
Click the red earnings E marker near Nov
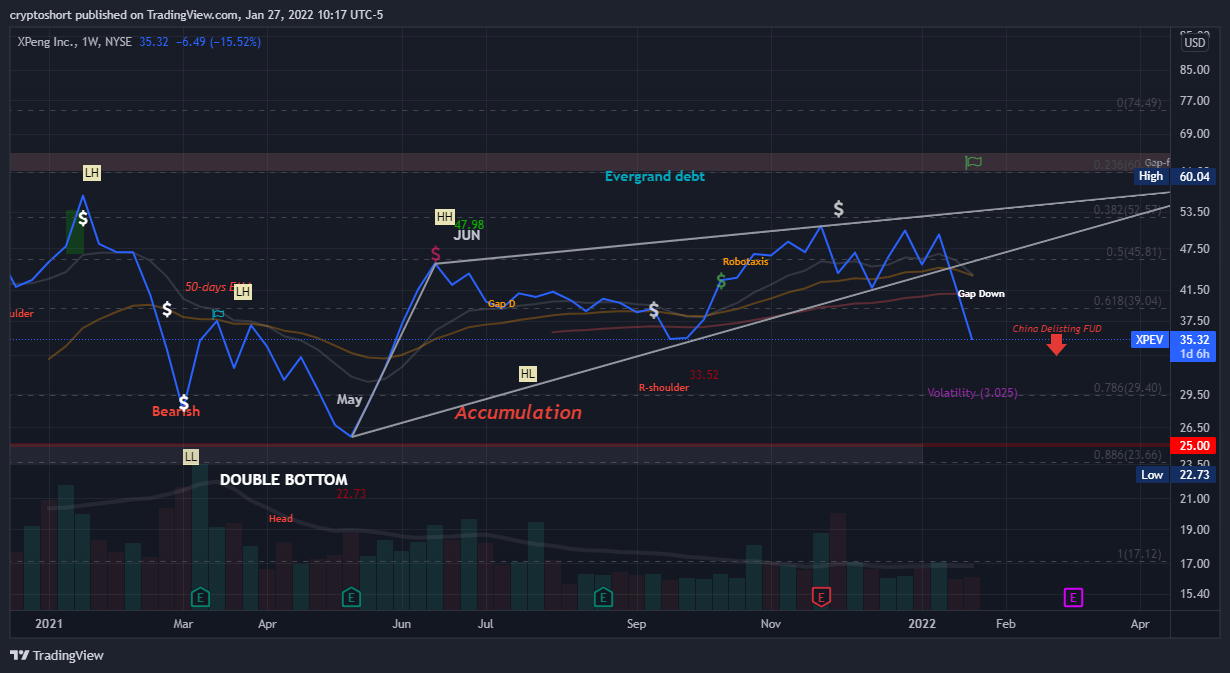821,597
